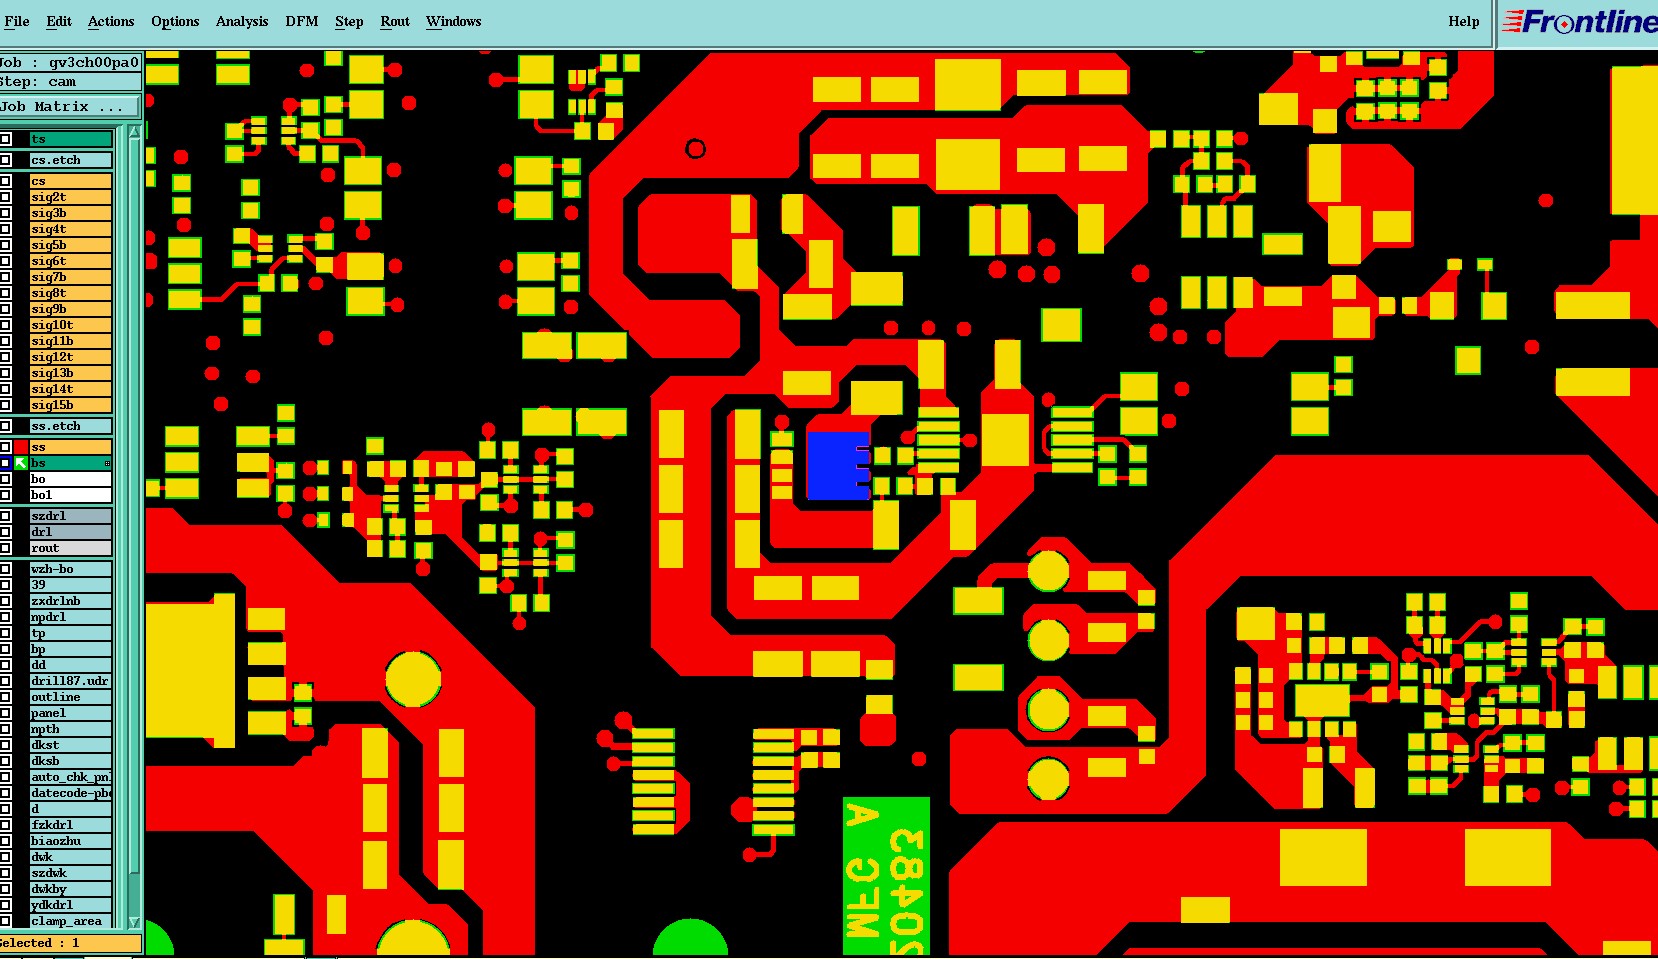Select the cs layer name
The height and width of the screenshot is (959, 1658).
[71, 181]
